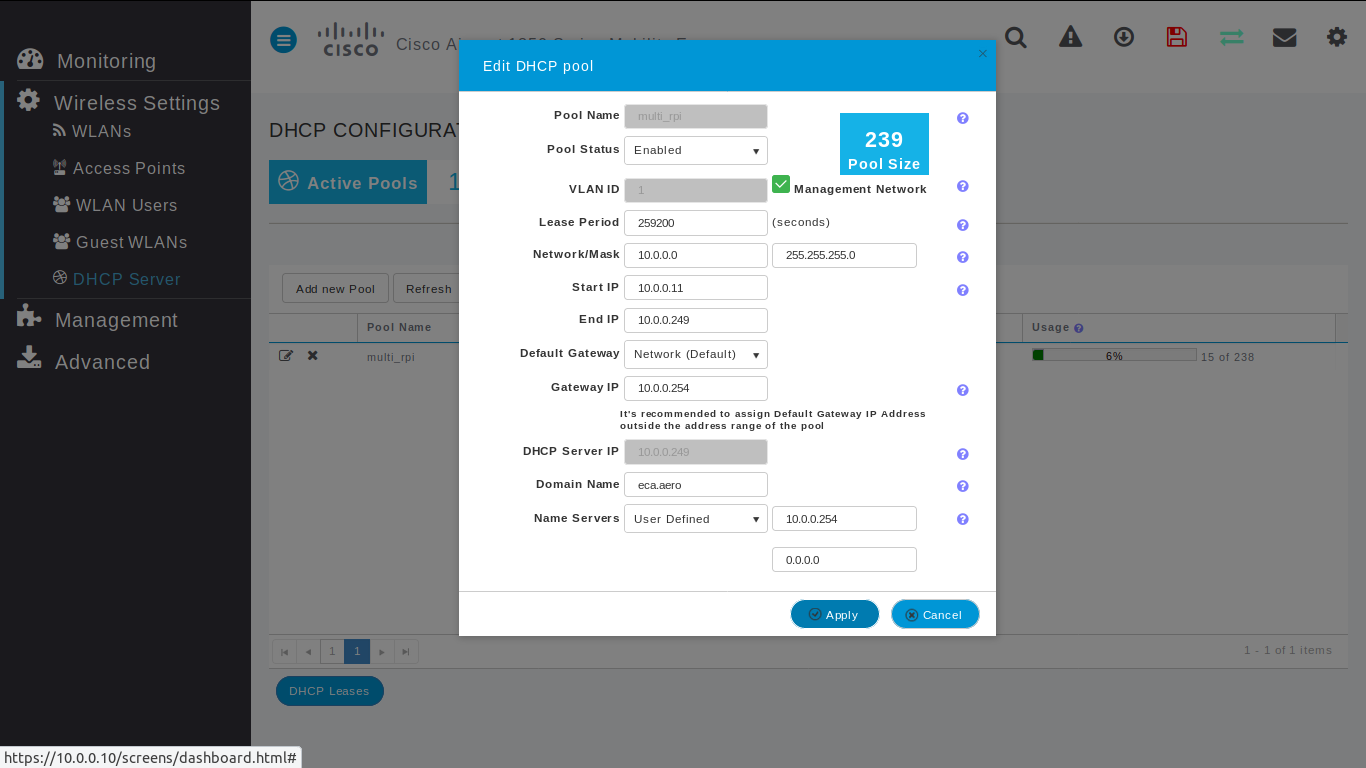Image resolution: width=1366 pixels, height=768 pixels.
Task: Open the alert warning triangle icon
Action: coord(1070,38)
